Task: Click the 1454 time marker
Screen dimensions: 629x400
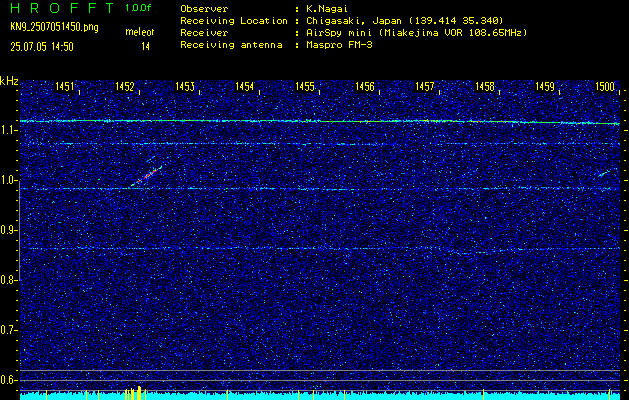Action: (x=245, y=86)
